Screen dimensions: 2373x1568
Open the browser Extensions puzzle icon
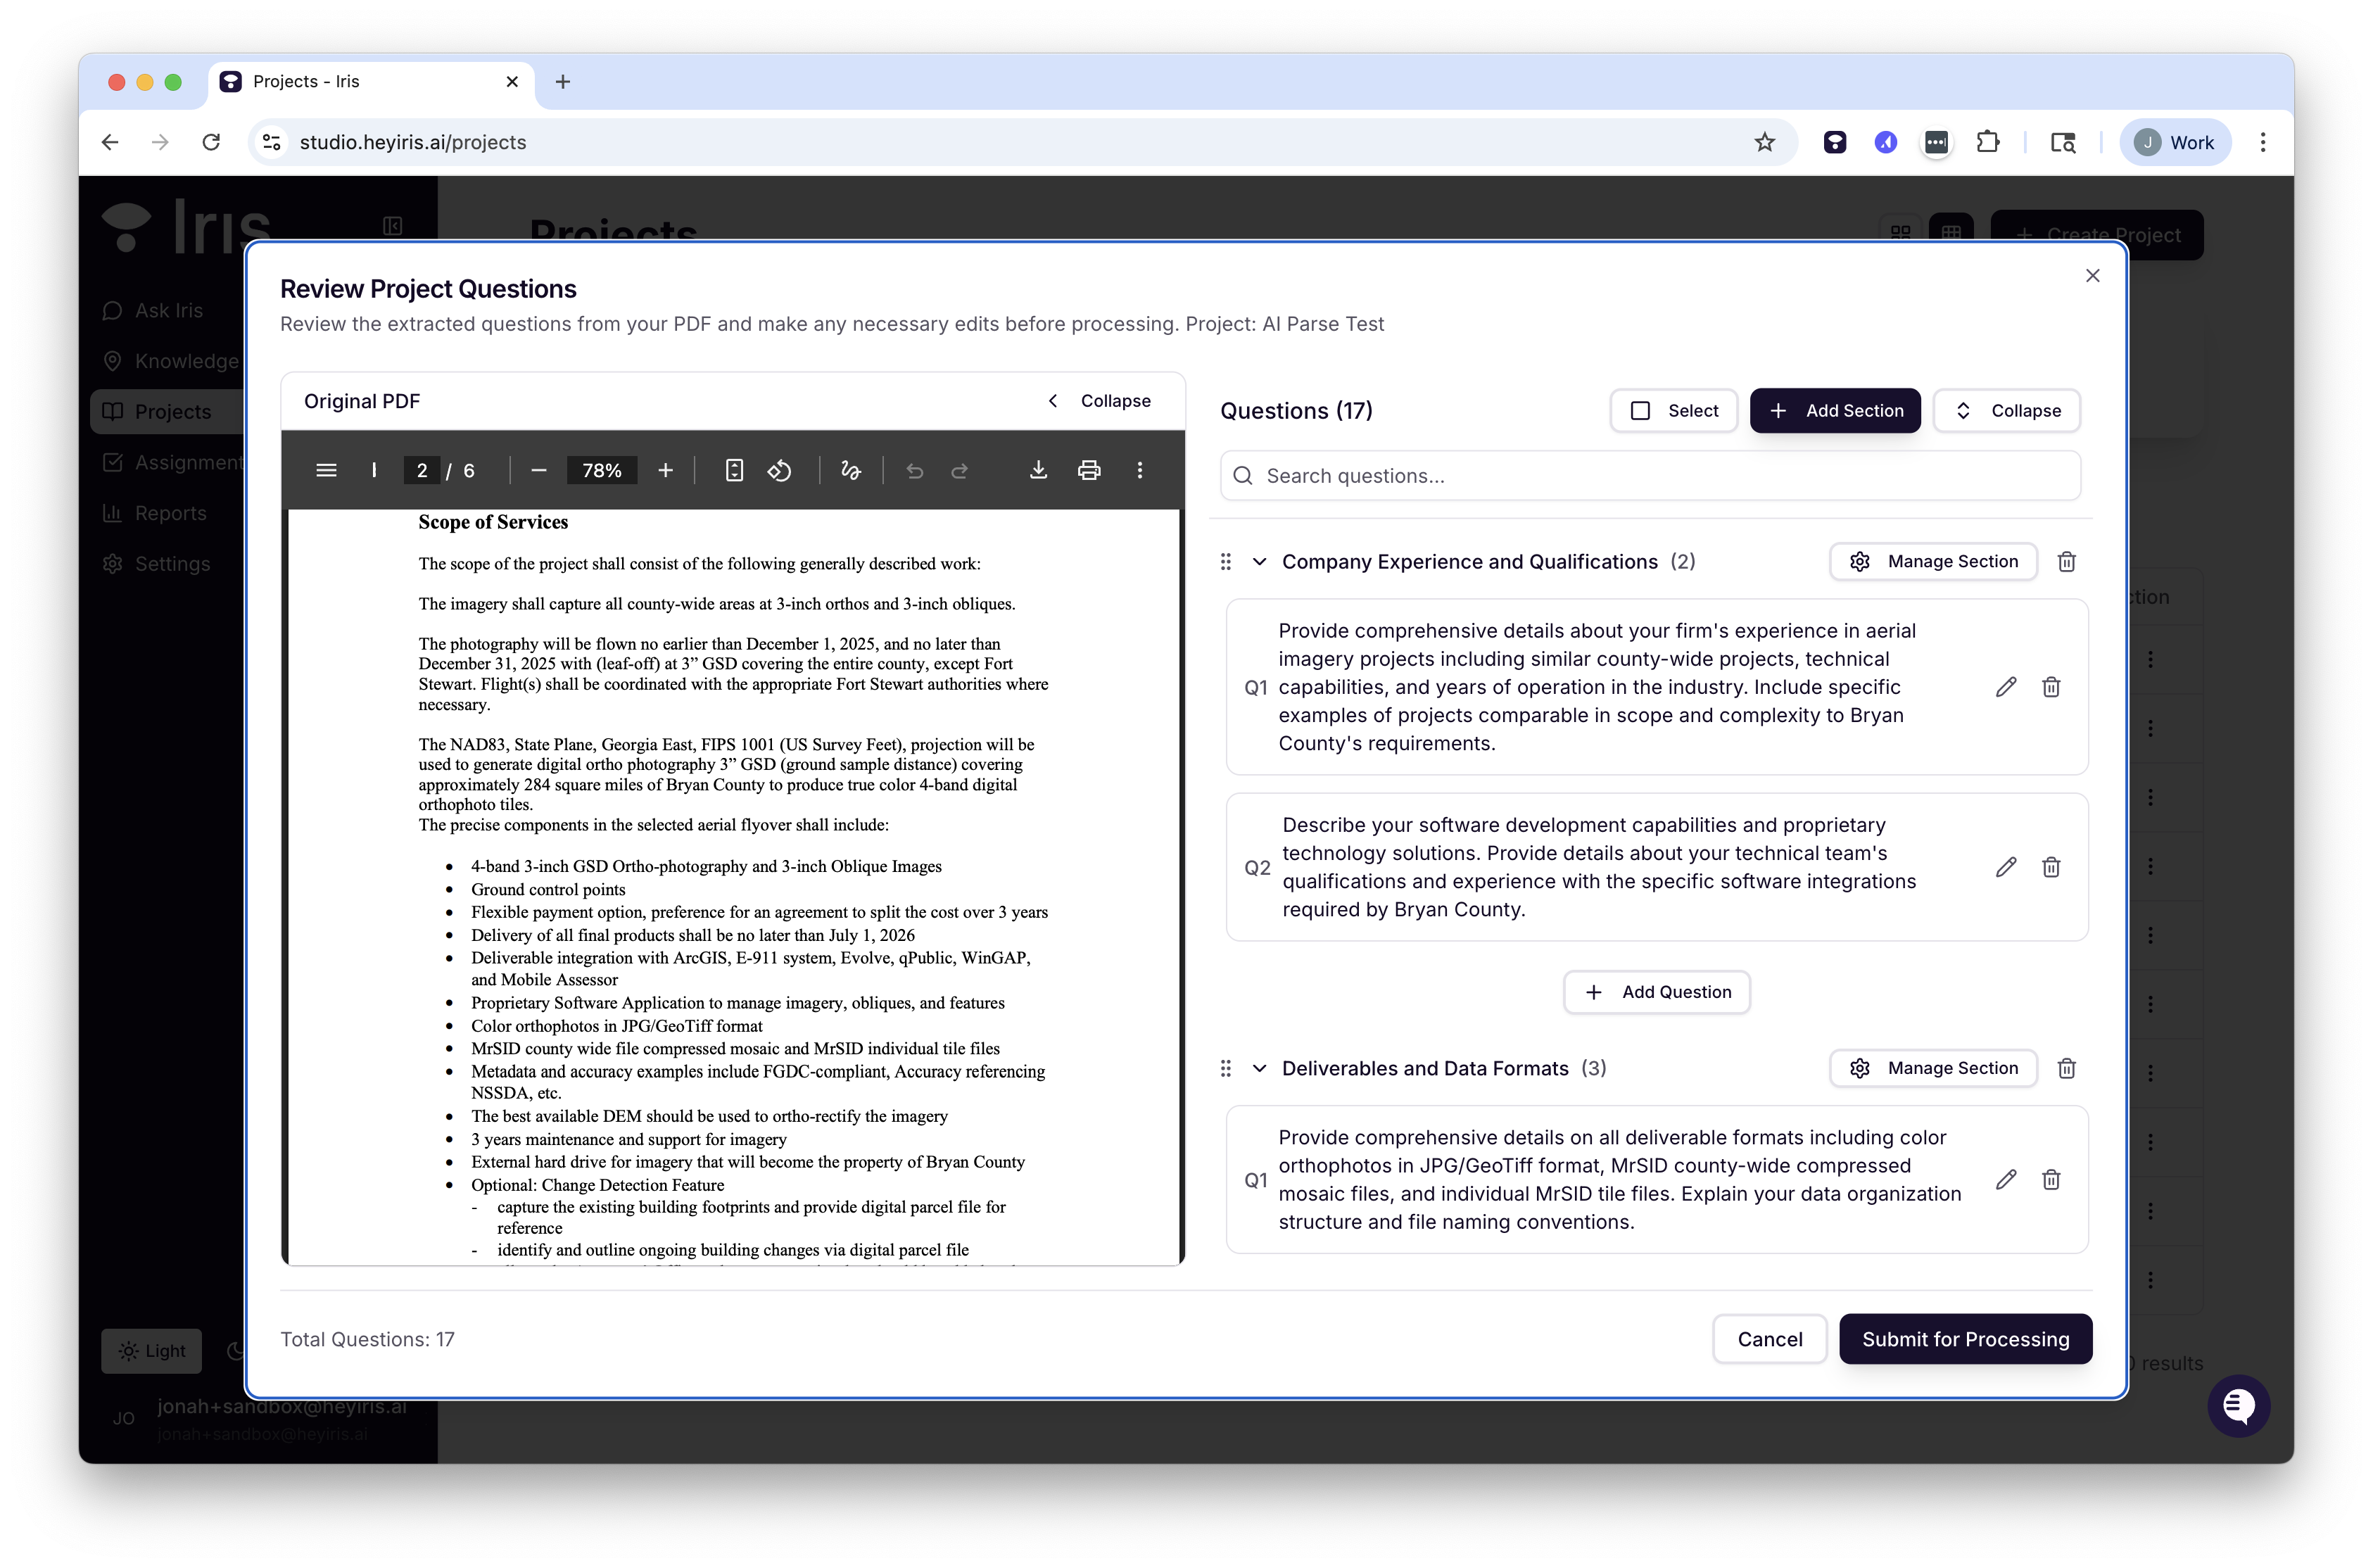click(x=1988, y=142)
